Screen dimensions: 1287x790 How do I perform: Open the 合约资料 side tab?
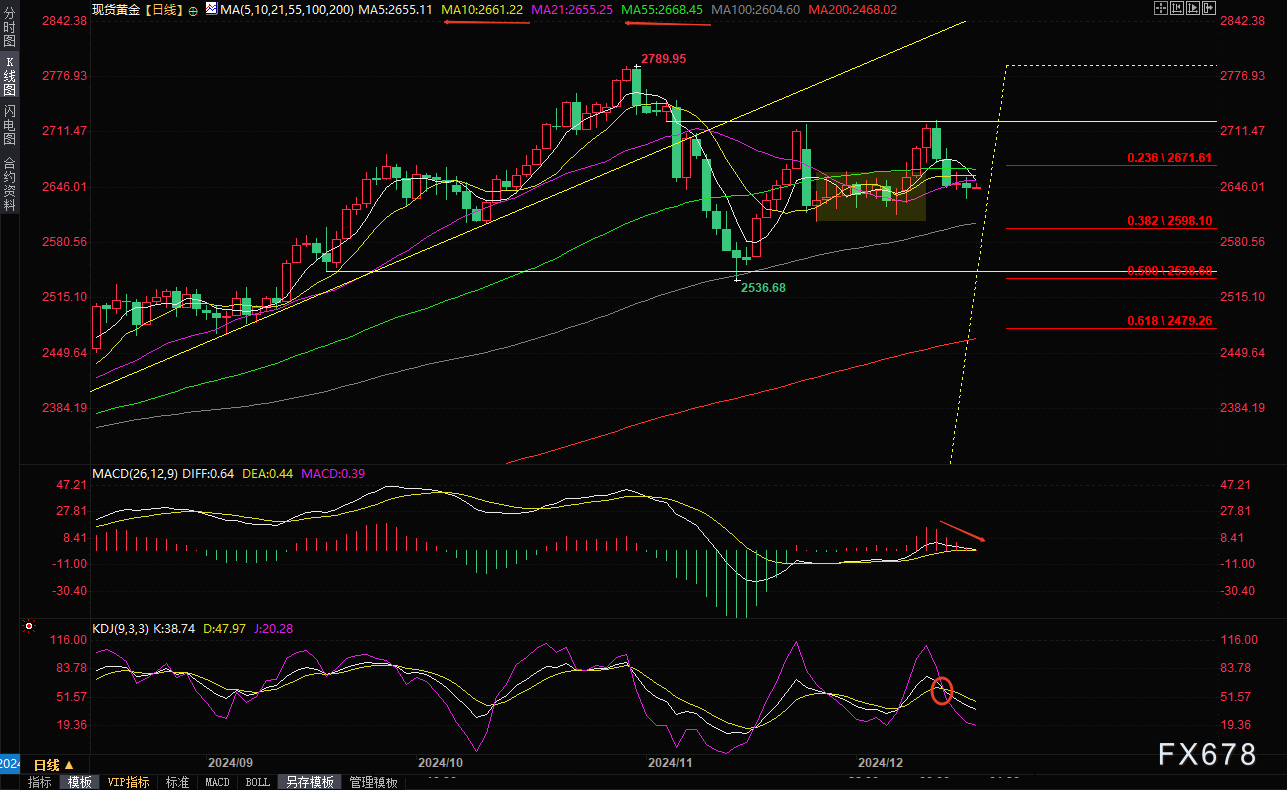click(x=9, y=183)
